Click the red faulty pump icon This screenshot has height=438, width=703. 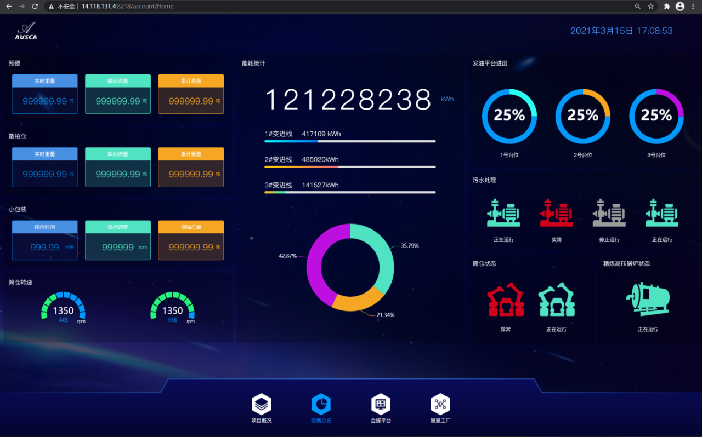click(556, 213)
